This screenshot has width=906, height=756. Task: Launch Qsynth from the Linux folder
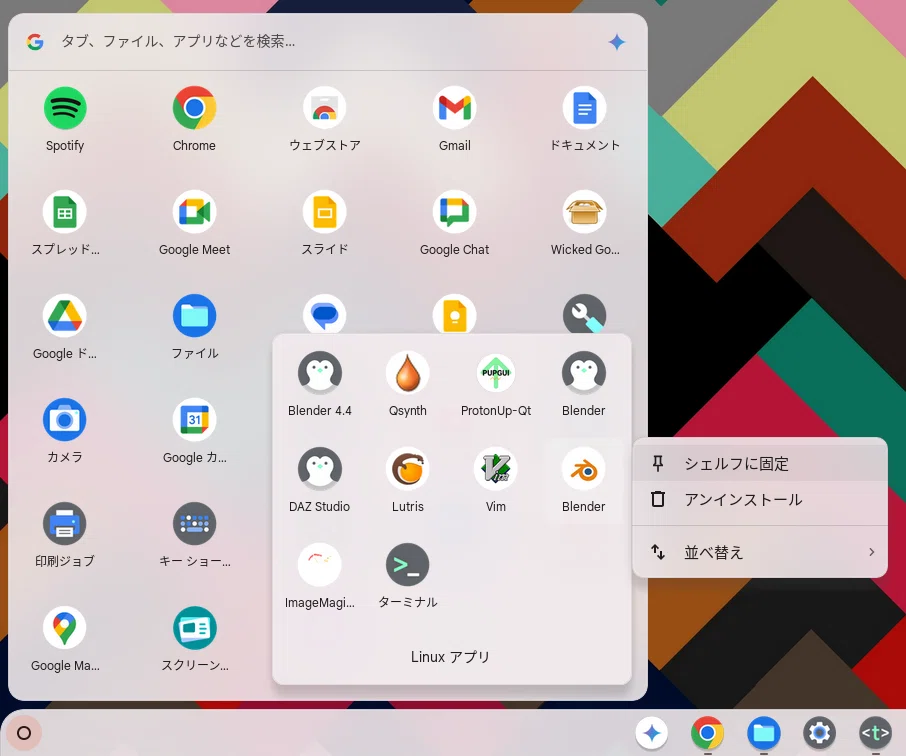407,373
